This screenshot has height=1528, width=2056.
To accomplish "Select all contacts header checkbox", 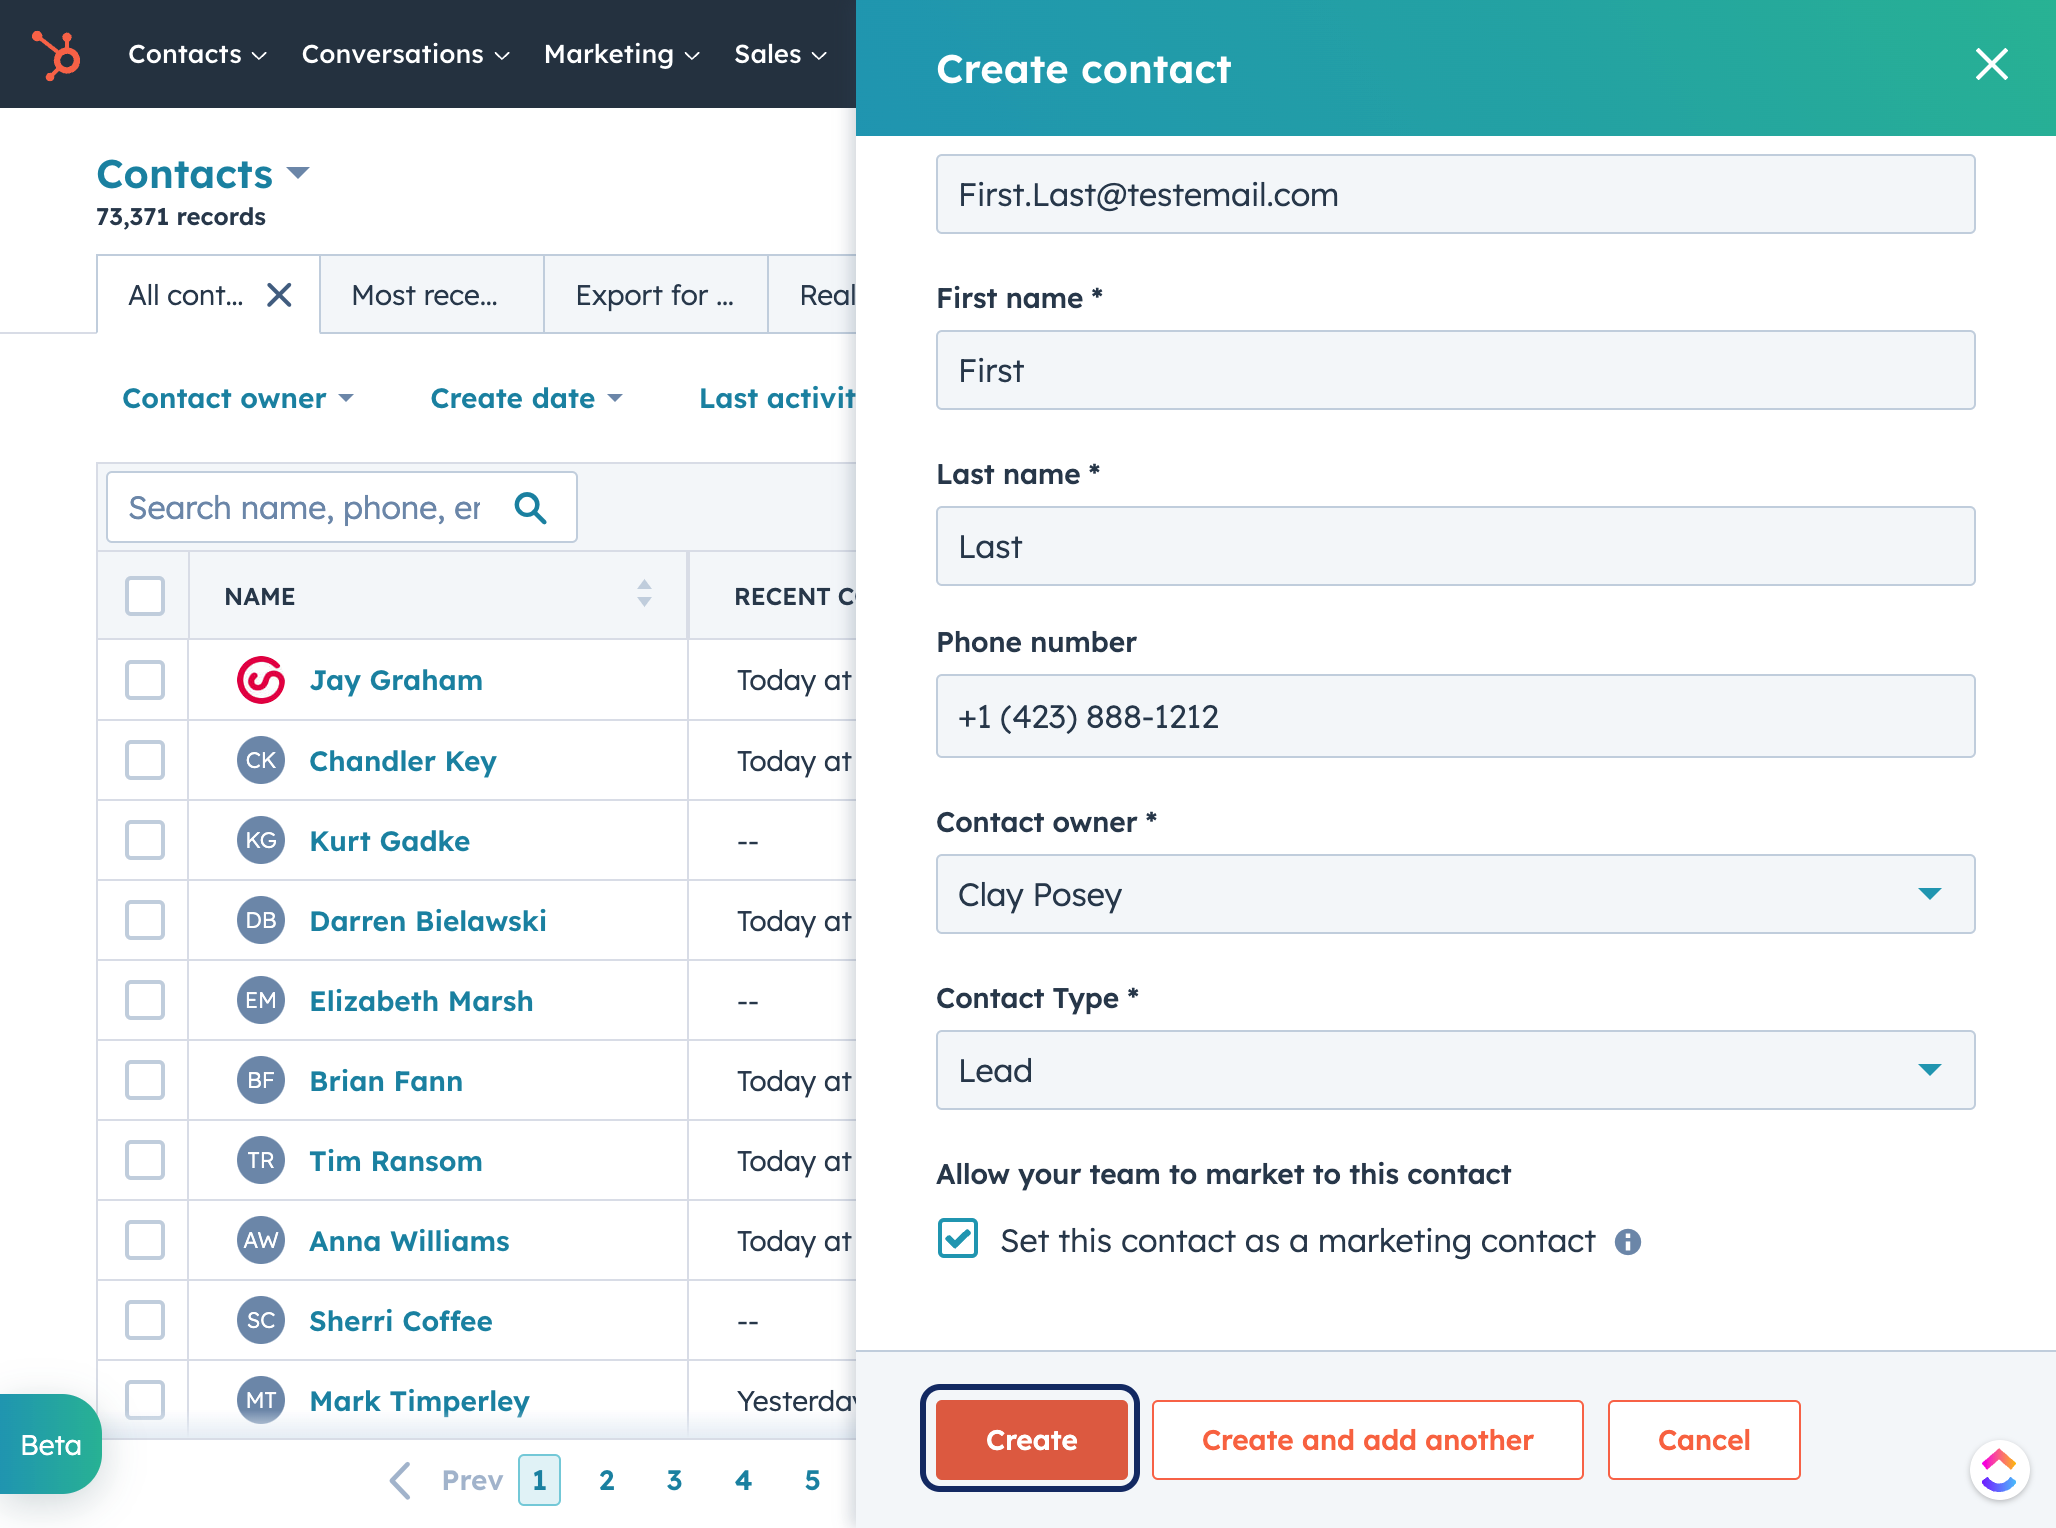I will pyautogui.click(x=145, y=596).
